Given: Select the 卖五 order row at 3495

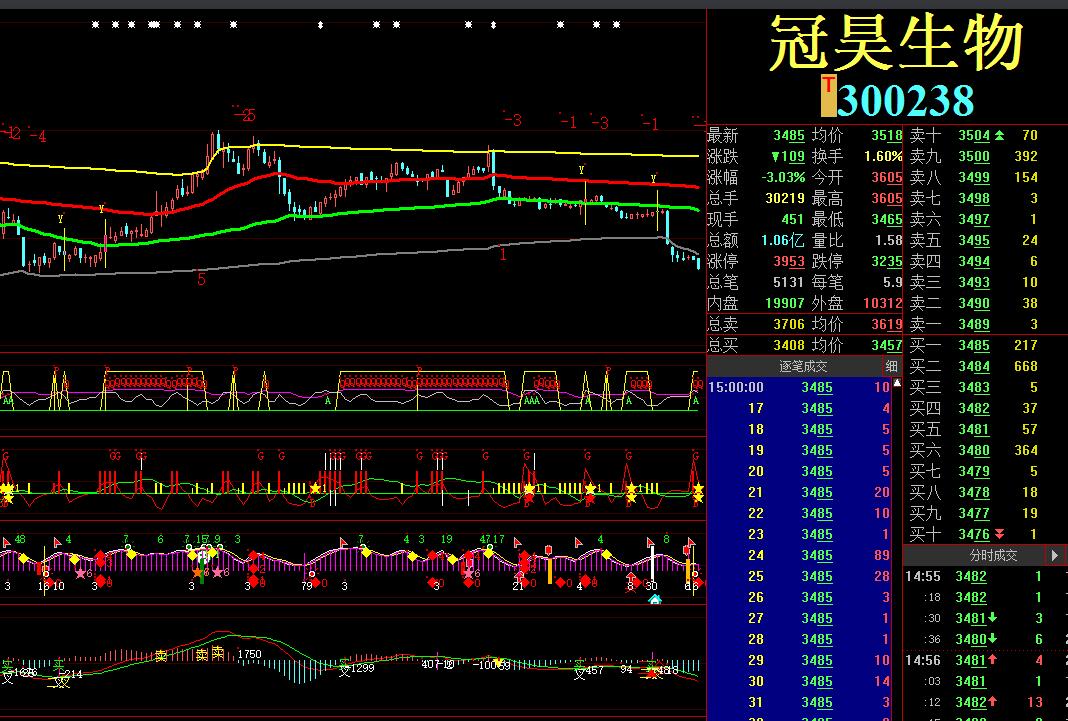Looking at the screenshot, I should [x=974, y=240].
